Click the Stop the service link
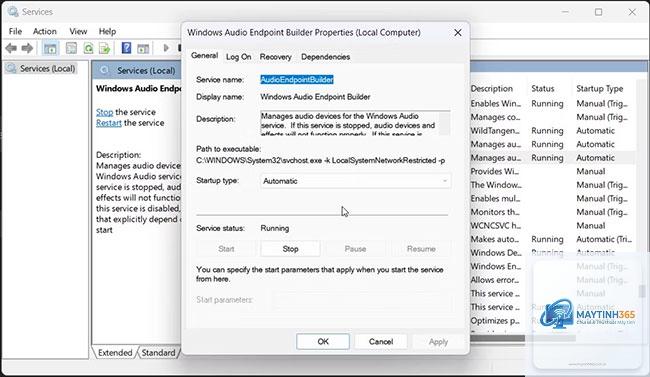The image size is (650, 377). pyautogui.click(x=104, y=112)
